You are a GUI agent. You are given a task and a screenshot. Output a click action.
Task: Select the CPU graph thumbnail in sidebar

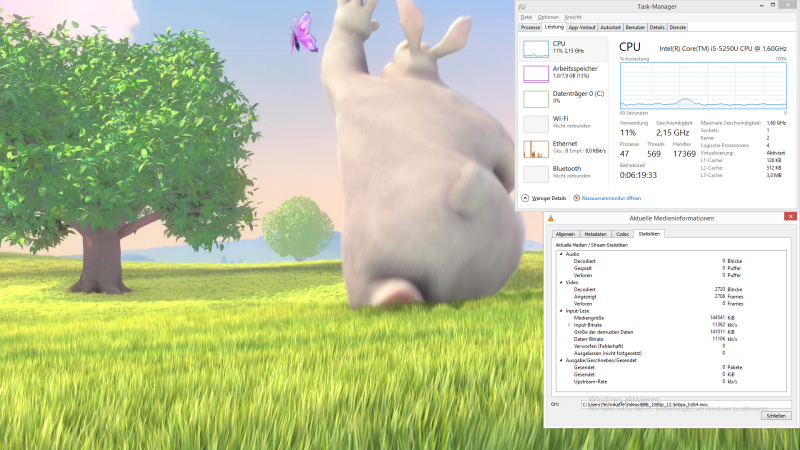[x=536, y=49]
